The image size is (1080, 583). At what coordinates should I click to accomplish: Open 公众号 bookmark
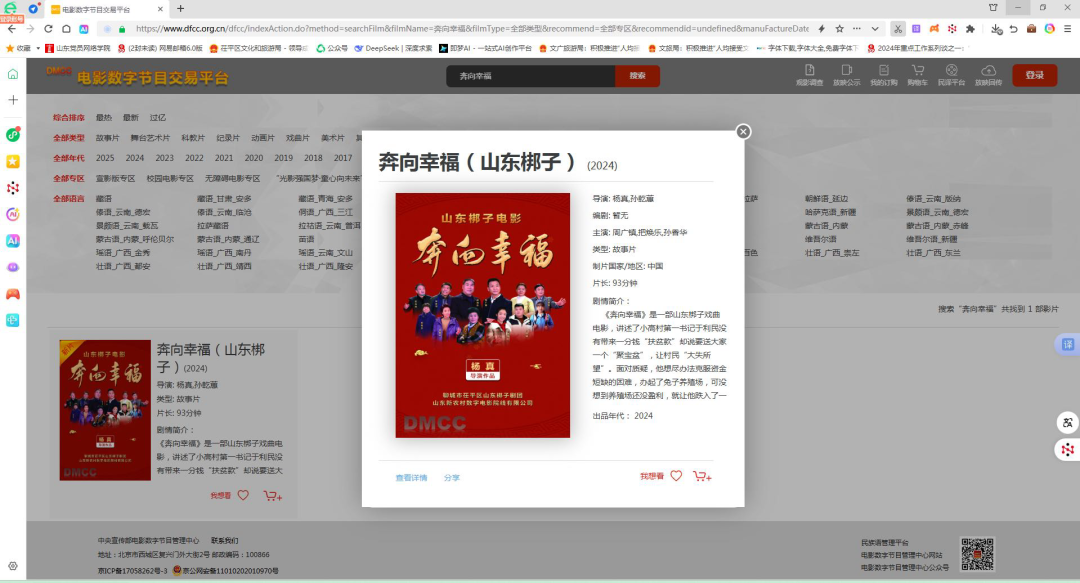click(x=331, y=48)
